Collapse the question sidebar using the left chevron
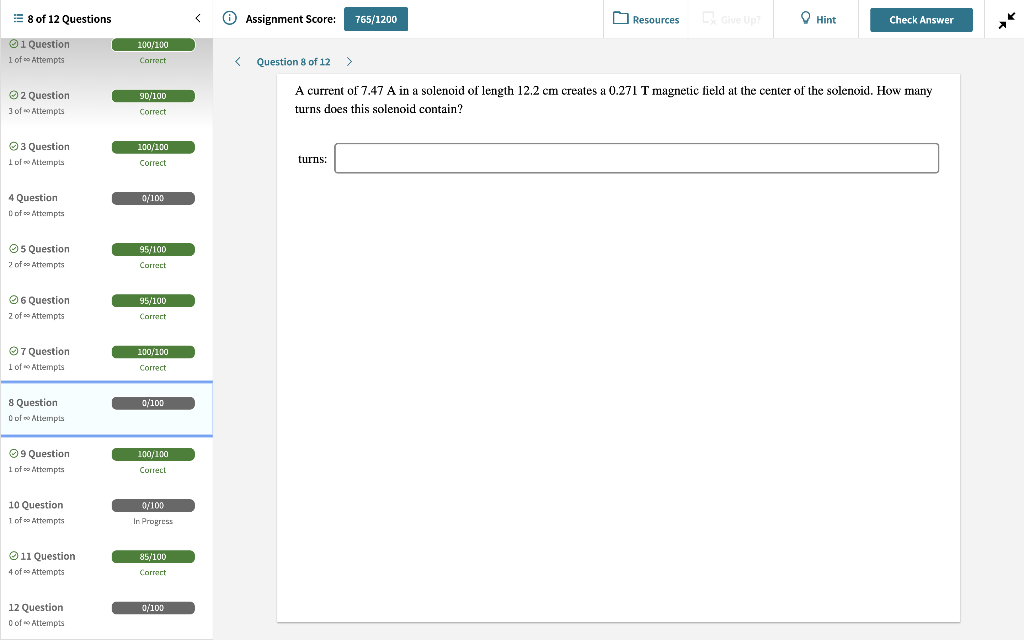Screen dimensions: 1024x640 197,17
